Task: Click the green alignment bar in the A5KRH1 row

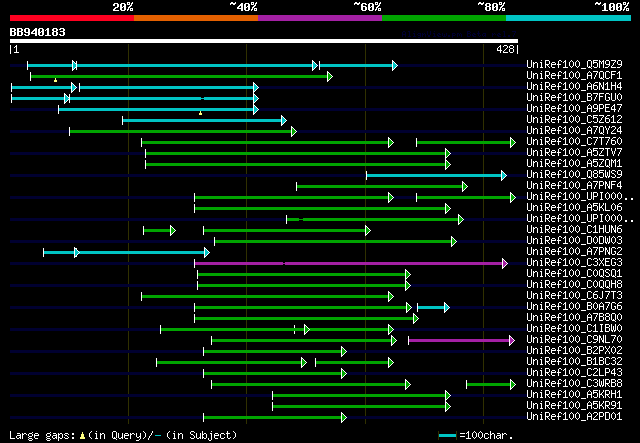Action: click(x=362, y=396)
